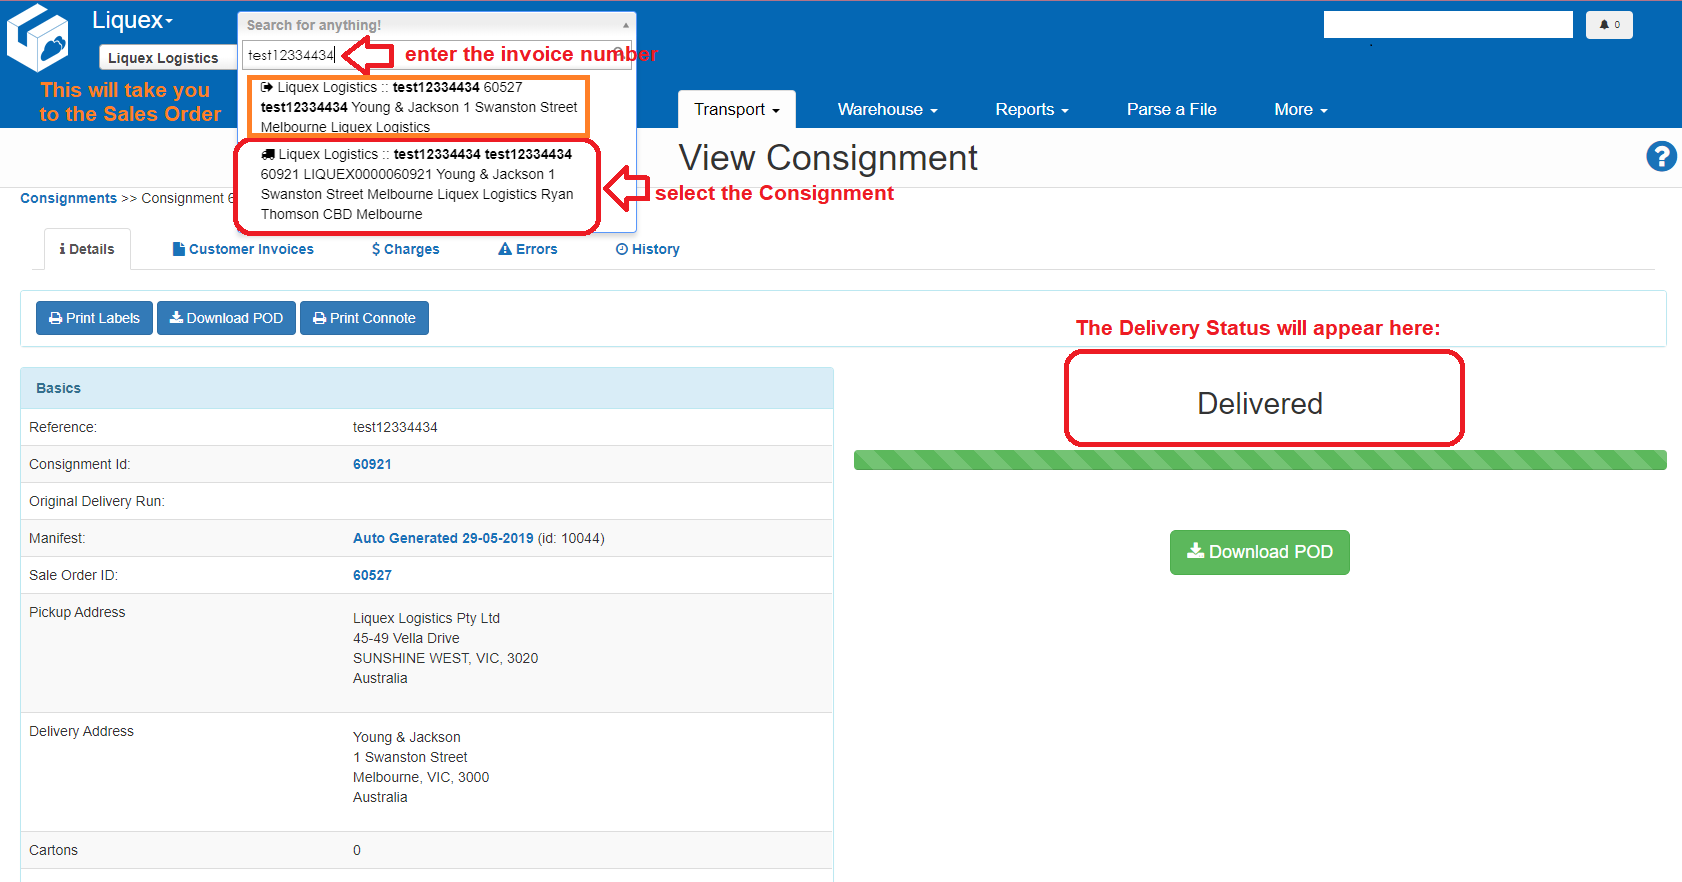Click the green Download POD button

[x=1260, y=552]
